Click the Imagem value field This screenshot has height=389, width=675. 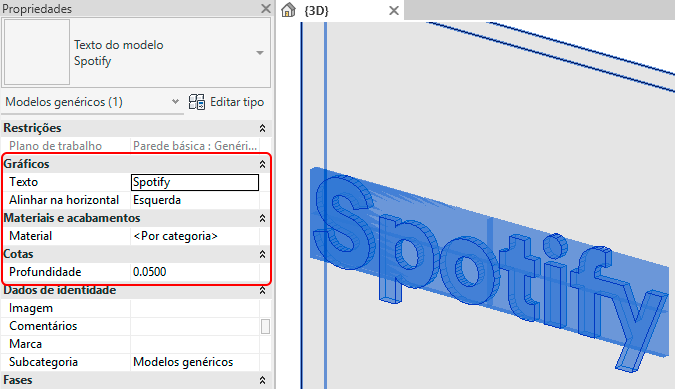(195, 308)
